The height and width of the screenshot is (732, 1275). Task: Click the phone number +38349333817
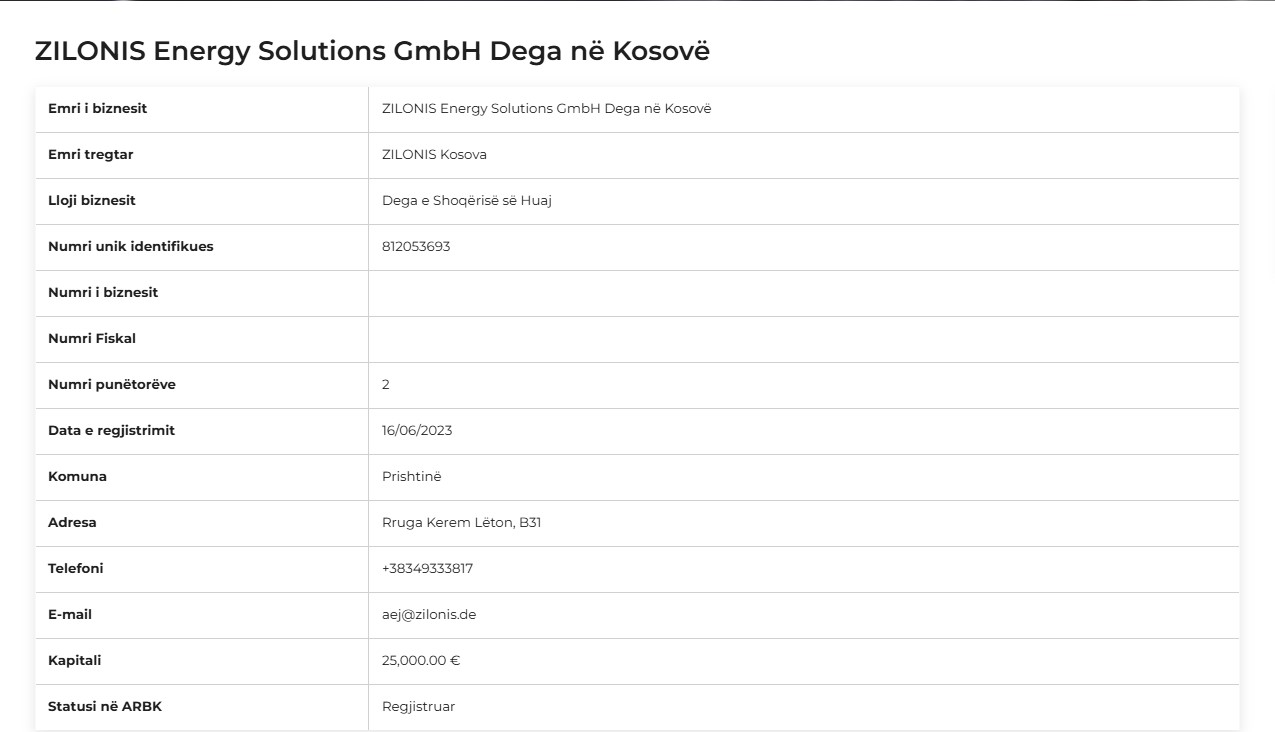[427, 568]
